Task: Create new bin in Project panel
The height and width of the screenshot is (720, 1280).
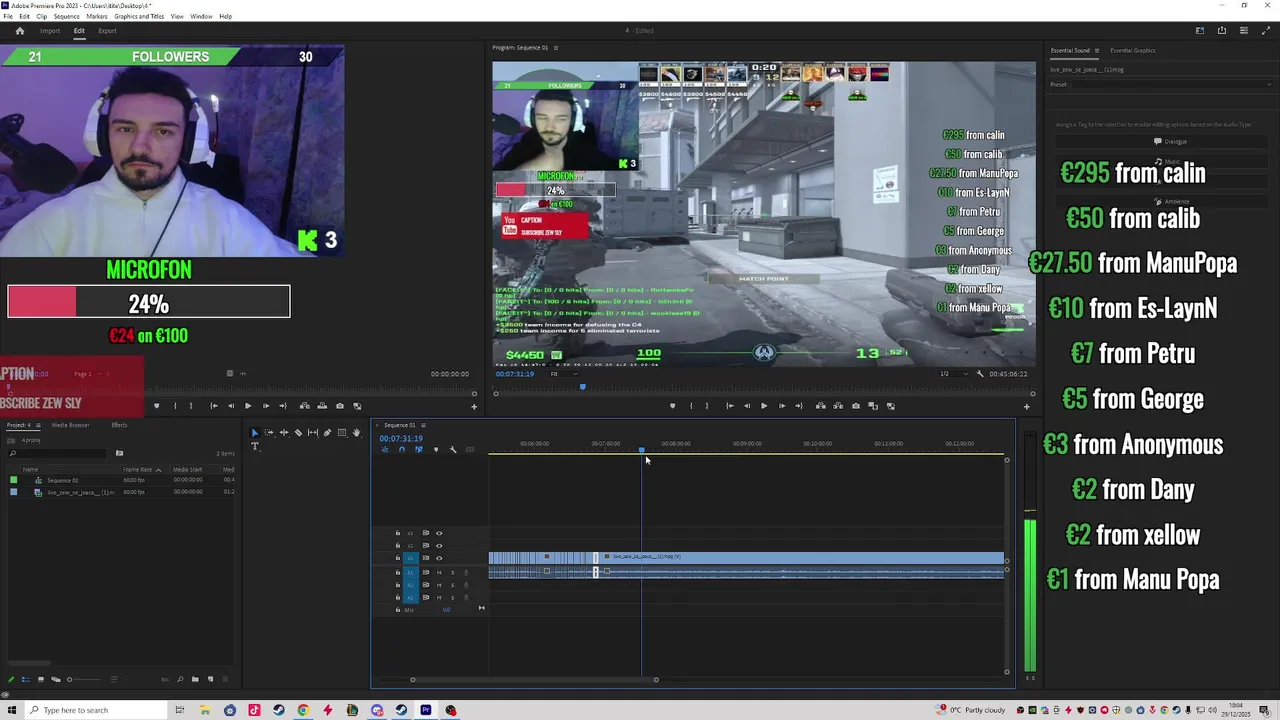Action: (195, 680)
